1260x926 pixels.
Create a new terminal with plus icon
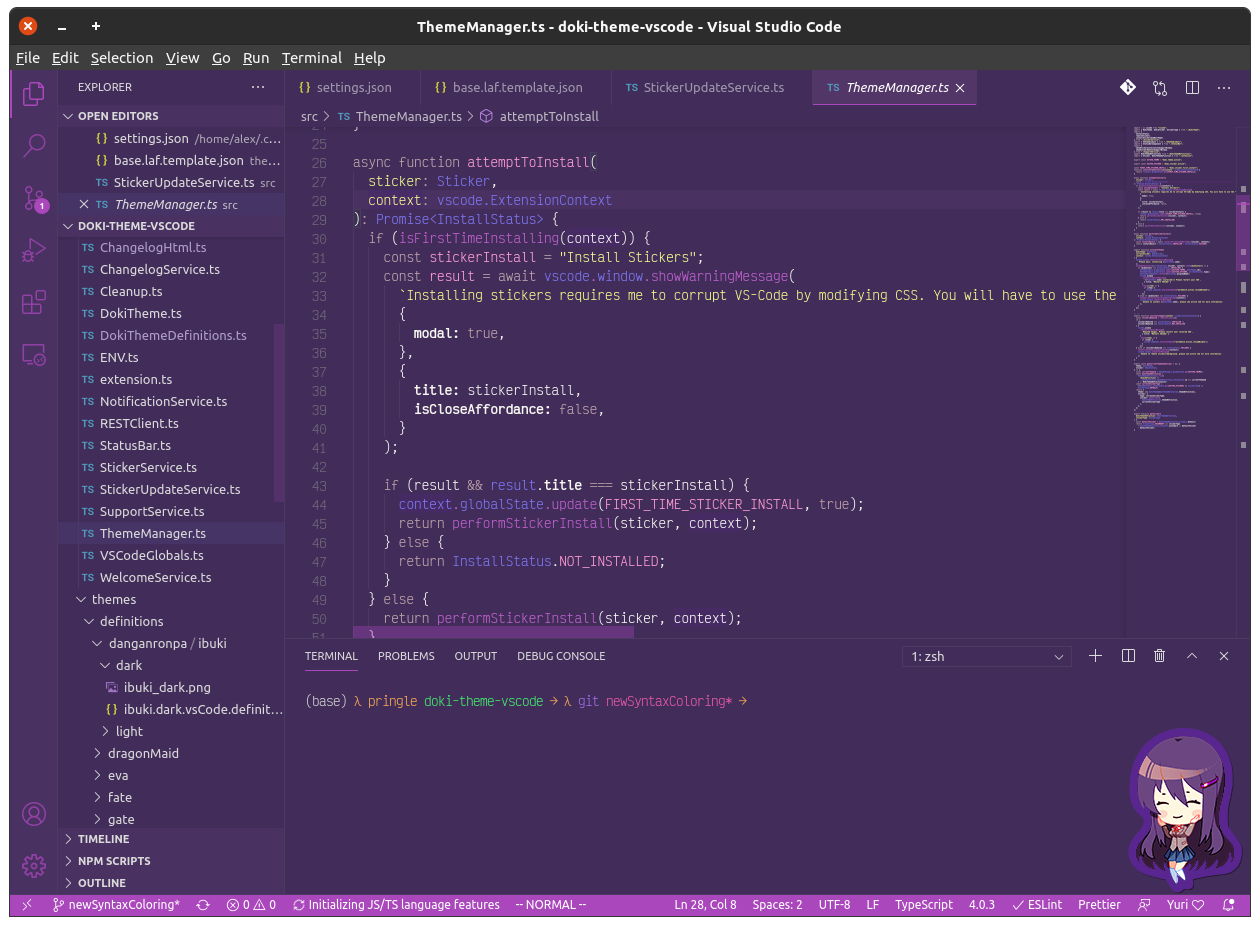[x=1095, y=656]
